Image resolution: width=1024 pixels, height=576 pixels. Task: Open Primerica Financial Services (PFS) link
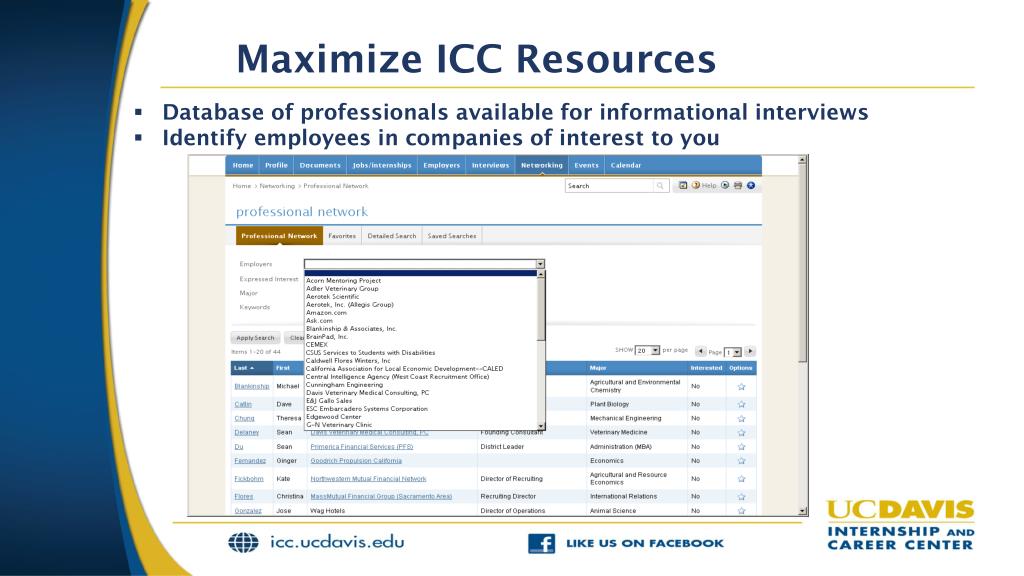(x=362, y=447)
